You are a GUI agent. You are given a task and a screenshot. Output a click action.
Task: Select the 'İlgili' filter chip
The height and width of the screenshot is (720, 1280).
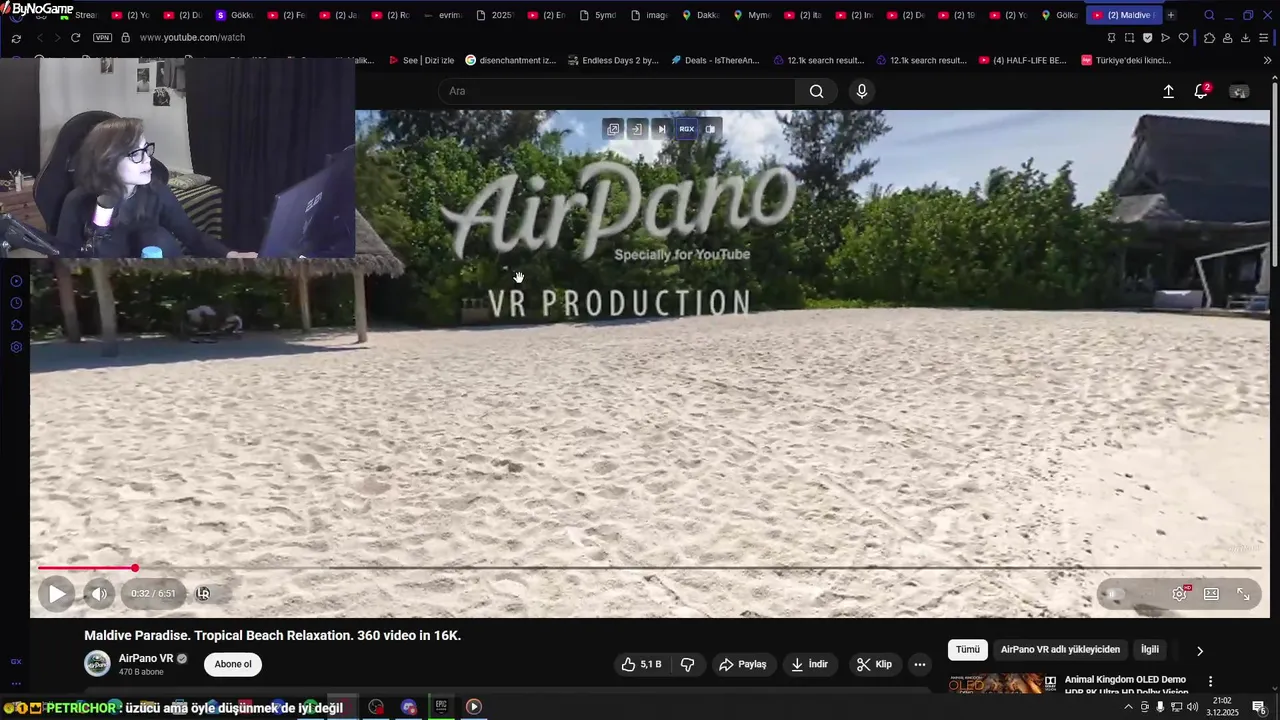click(1150, 650)
